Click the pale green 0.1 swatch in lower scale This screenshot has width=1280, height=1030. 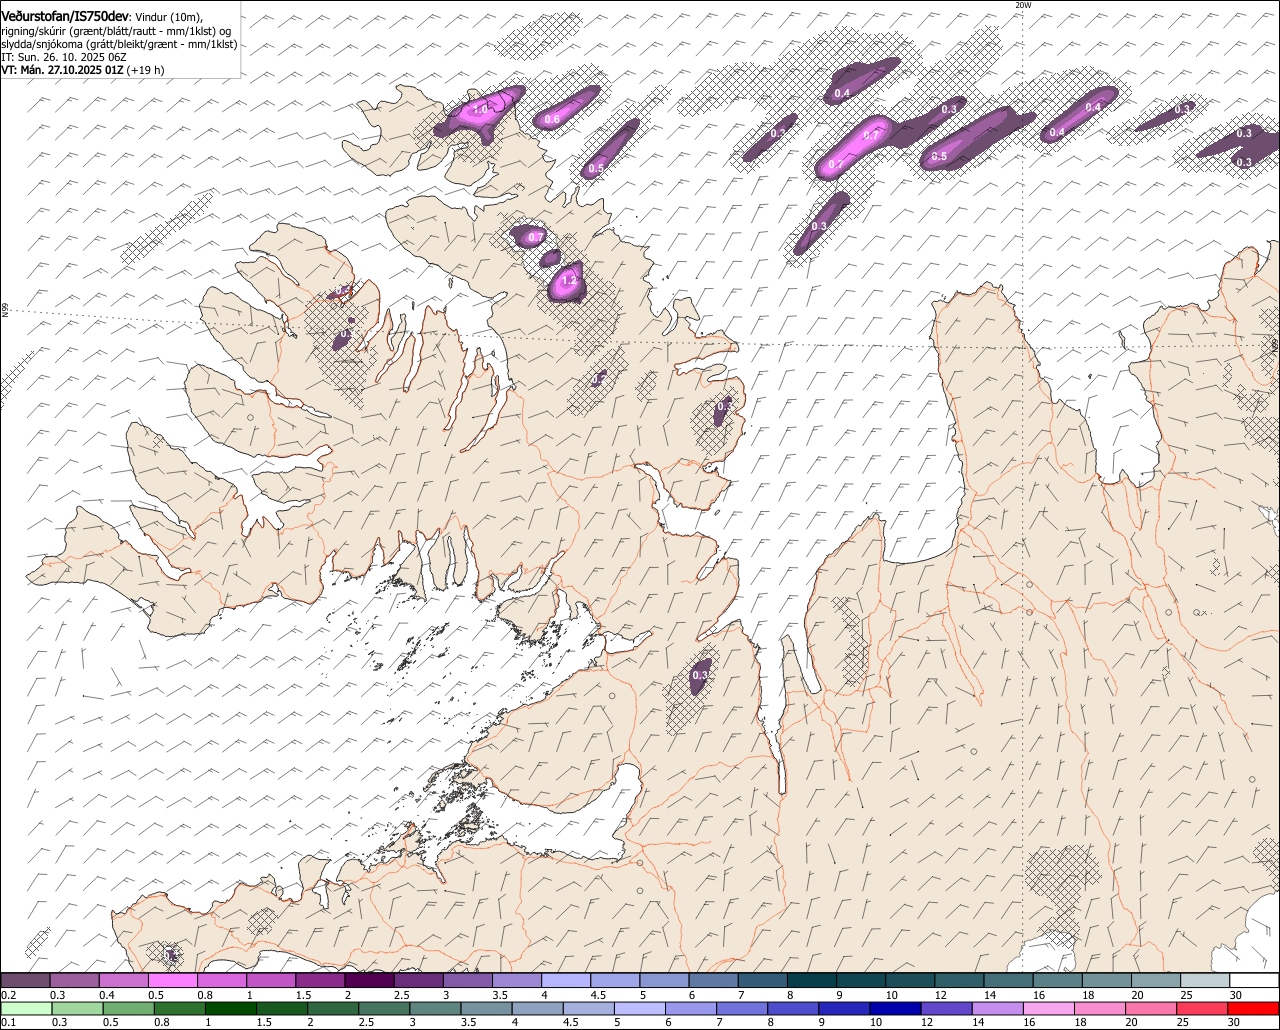tap(26, 1008)
